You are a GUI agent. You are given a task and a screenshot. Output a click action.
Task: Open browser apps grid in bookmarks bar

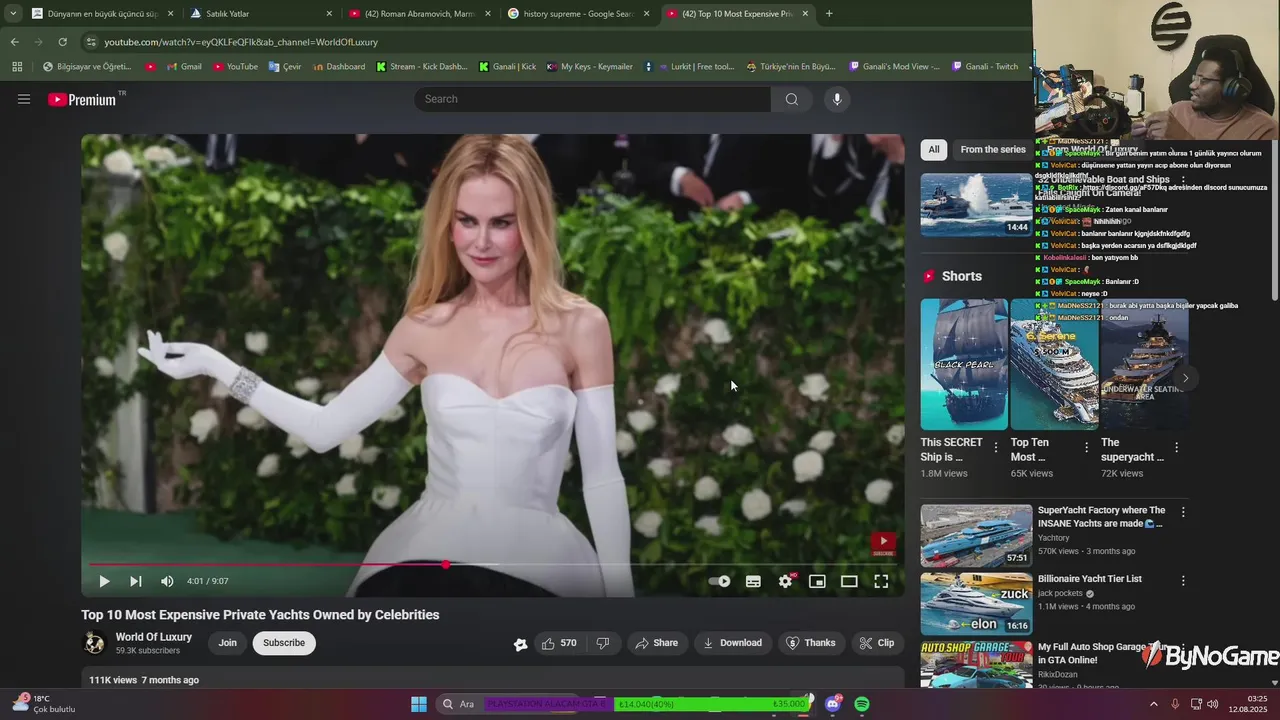click(x=17, y=67)
